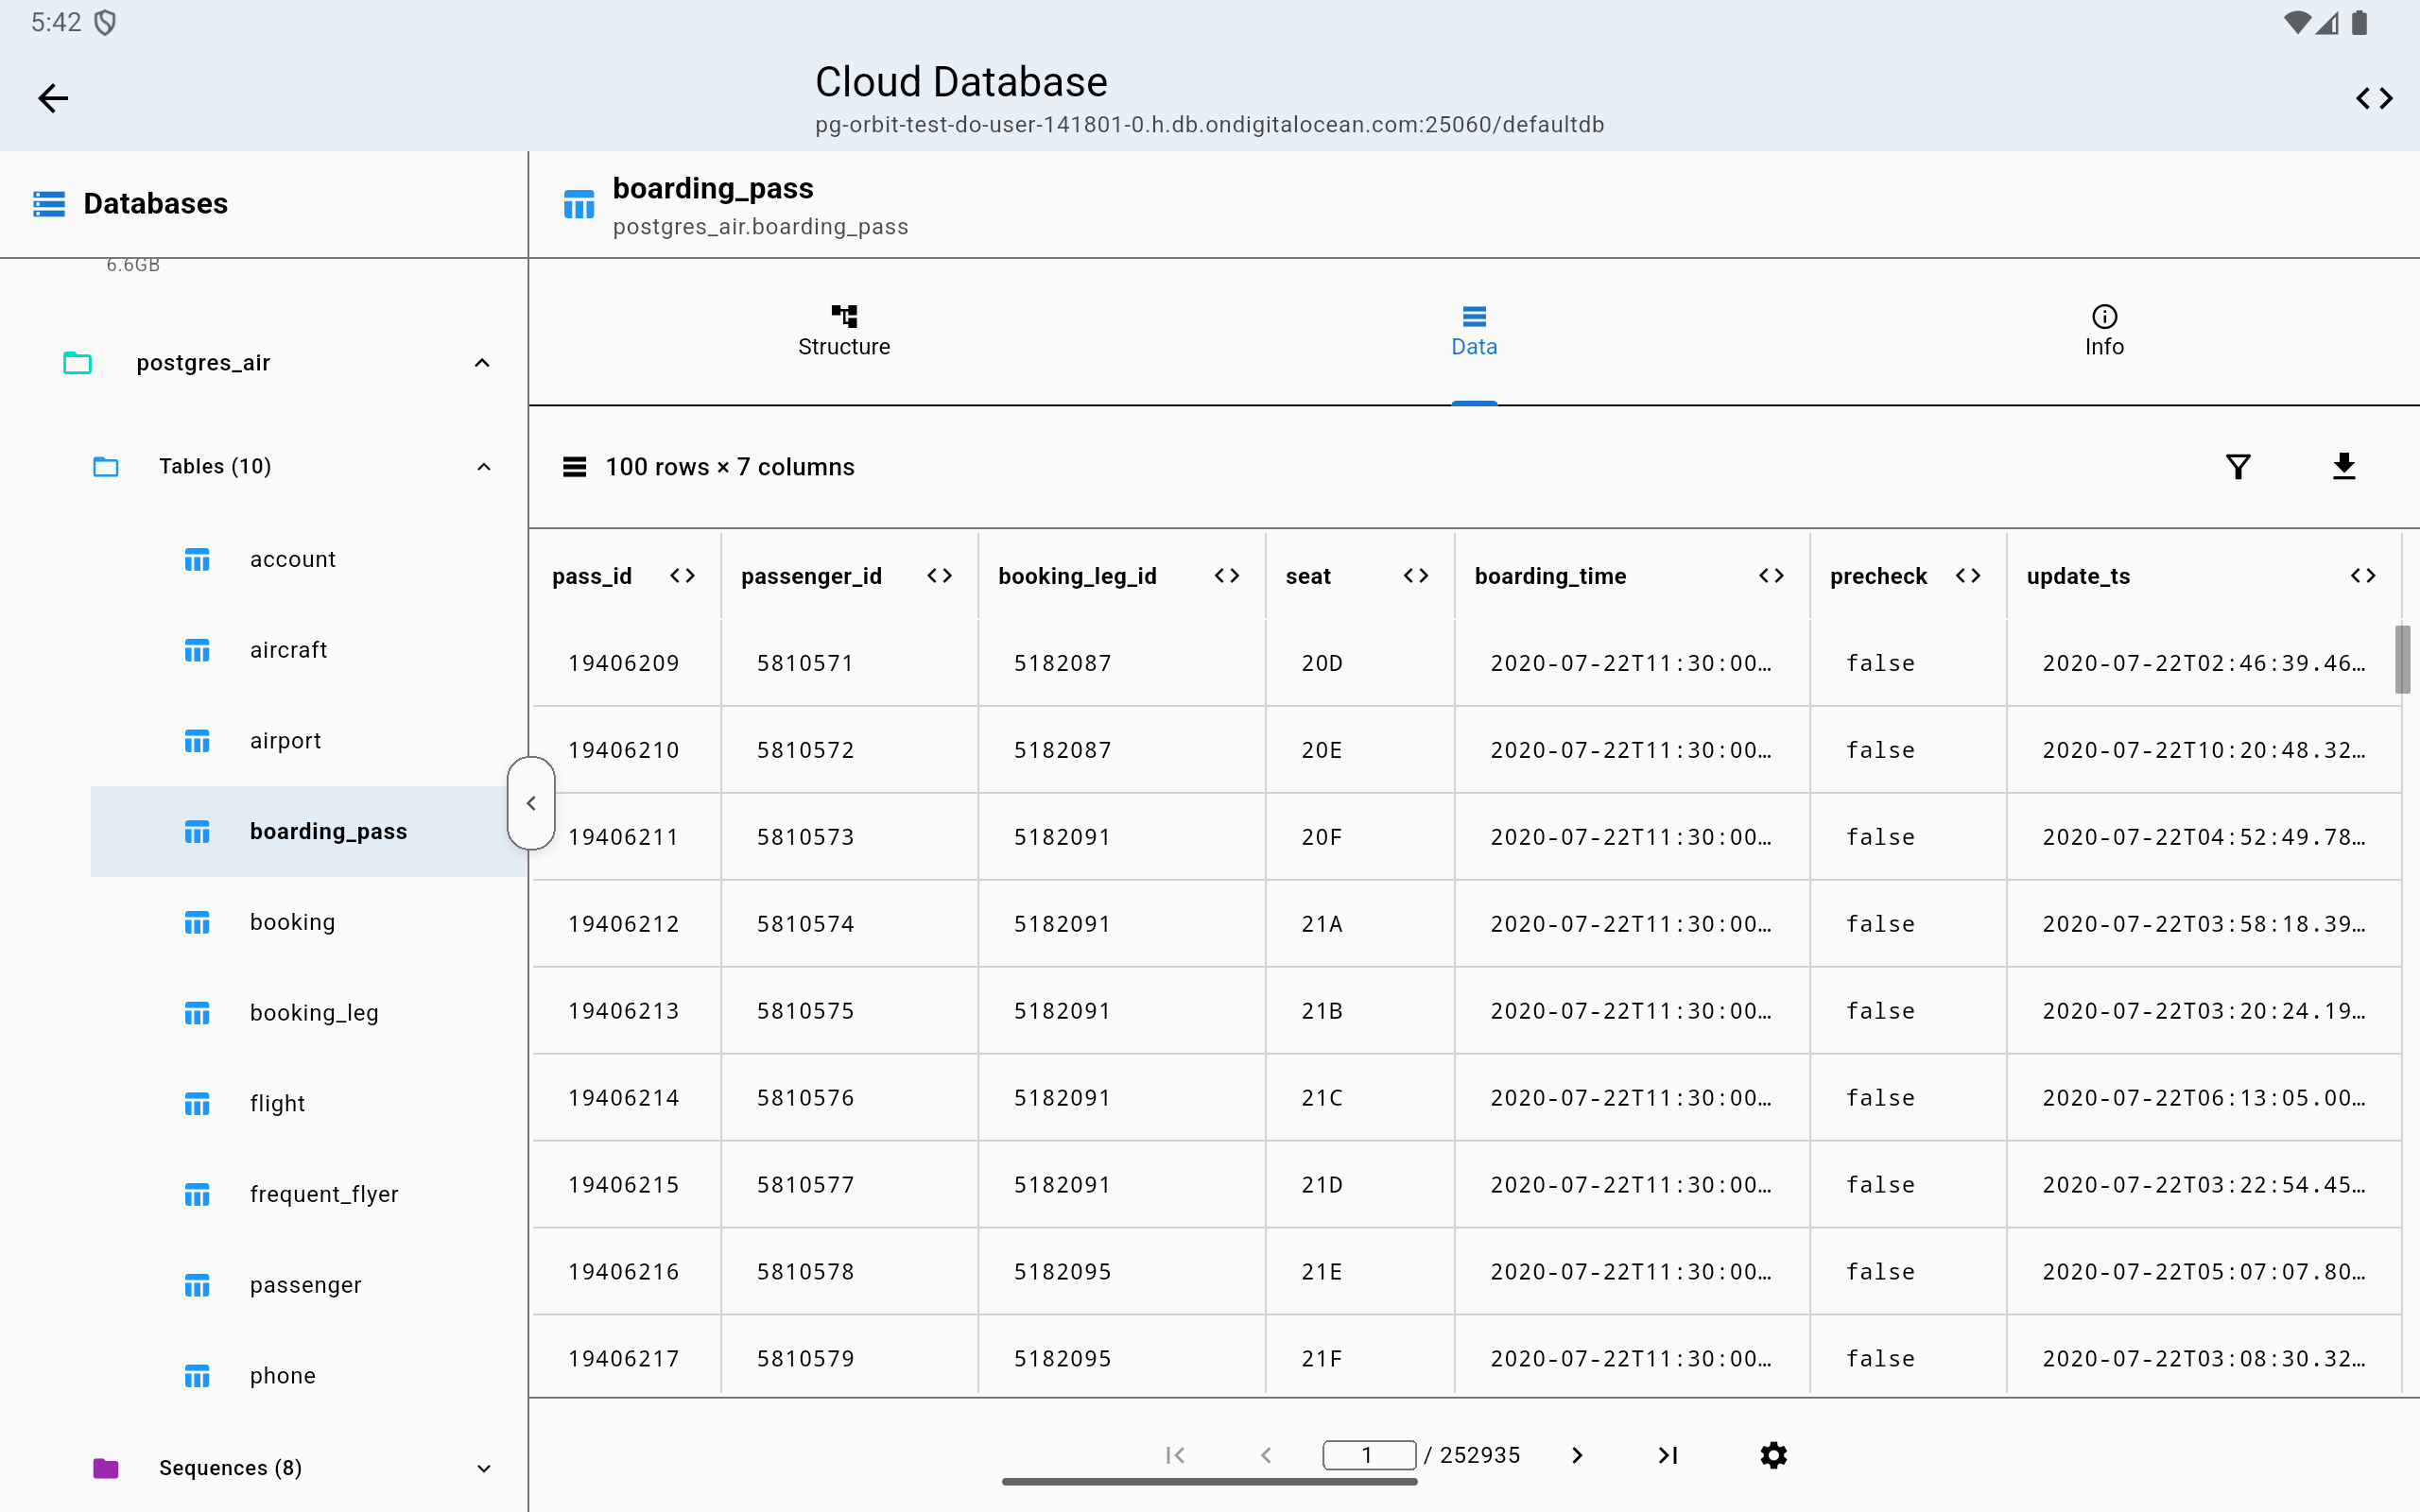The image size is (2420, 1512).
Task: Click the postgres_air schema folder icon
Action: [x=77, y=363]
